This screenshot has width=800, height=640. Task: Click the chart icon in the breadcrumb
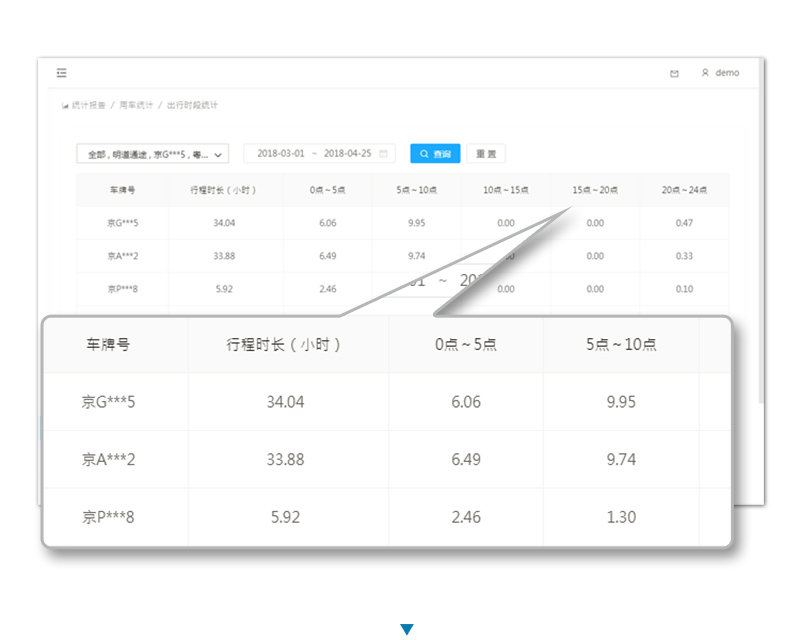click(x=65, y=105)
